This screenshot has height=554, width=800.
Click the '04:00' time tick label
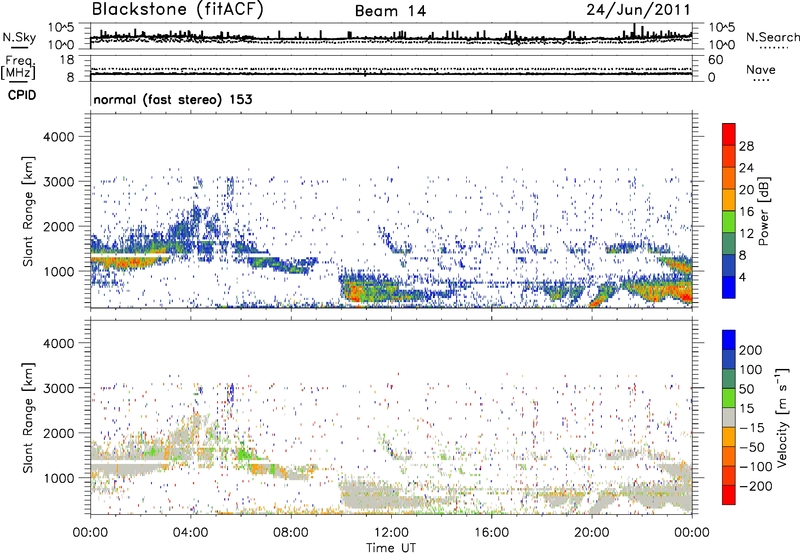tap(191, 533)
